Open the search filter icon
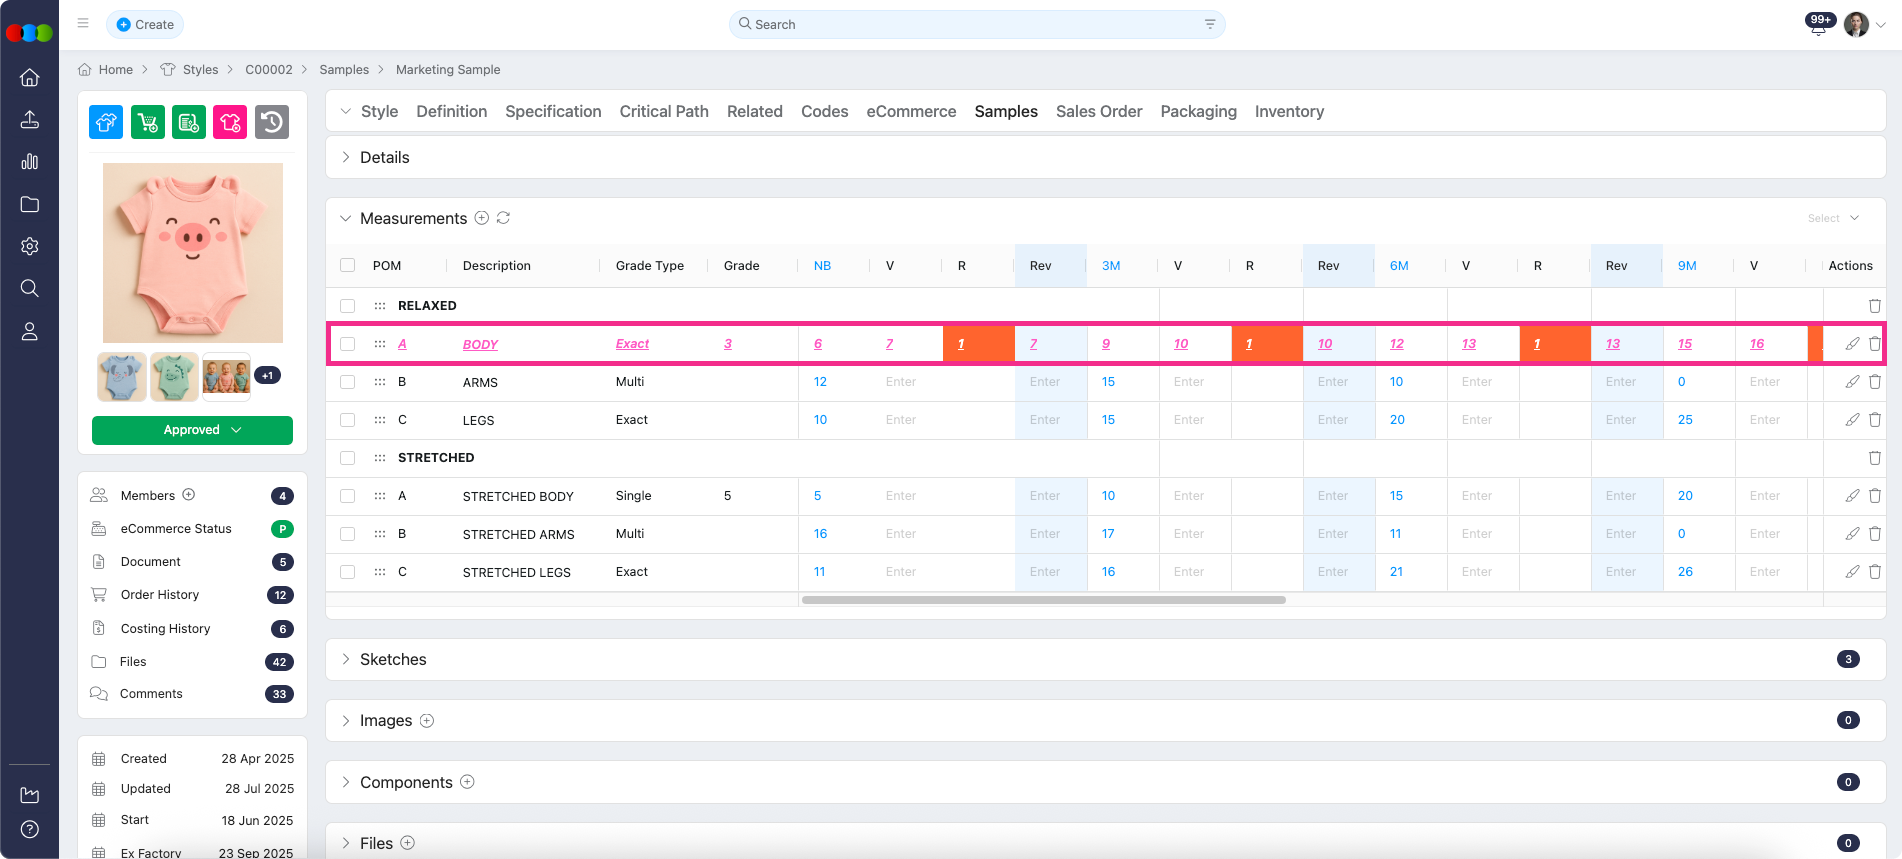Viewport: 1902px width, 859px height. coord(1210,24)
